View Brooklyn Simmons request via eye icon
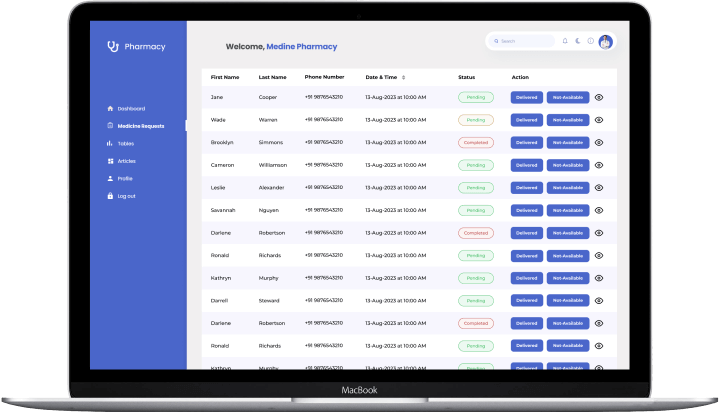The image size is (720, 412). click(x=599, y=142)
